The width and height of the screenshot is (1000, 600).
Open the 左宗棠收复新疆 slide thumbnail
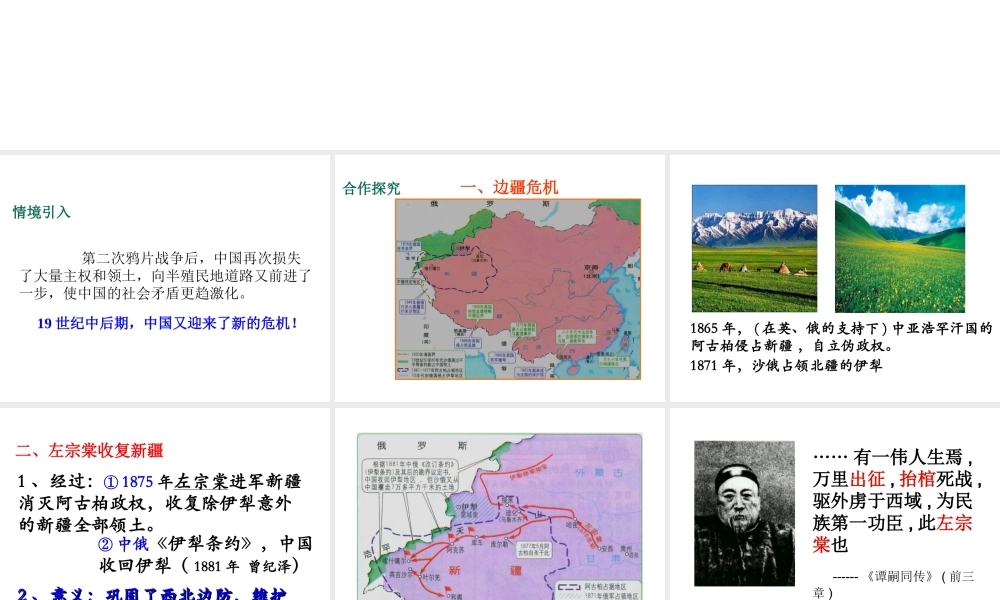pyautogui.click(x=165, y=504)
